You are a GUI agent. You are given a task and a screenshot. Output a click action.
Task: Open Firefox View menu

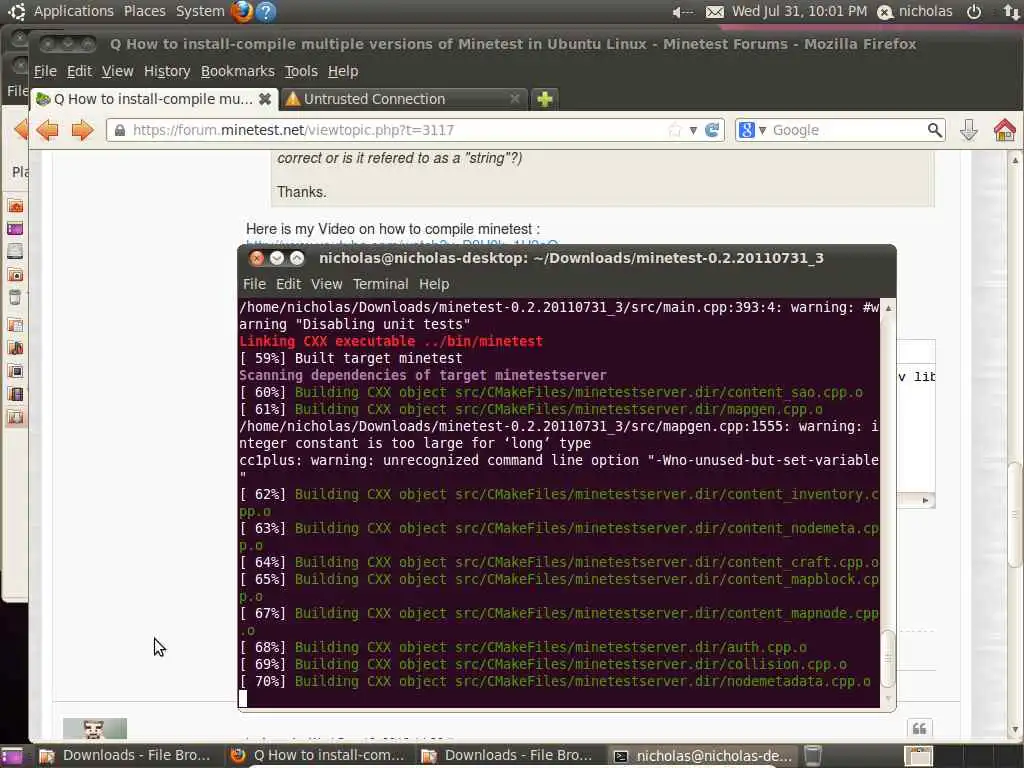click(x=118, y=71)
